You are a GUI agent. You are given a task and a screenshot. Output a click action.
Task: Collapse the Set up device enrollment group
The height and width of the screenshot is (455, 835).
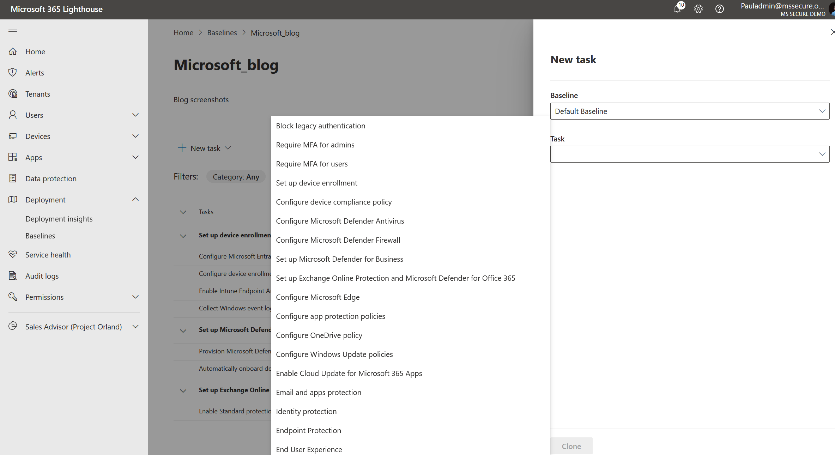point(183,235)
